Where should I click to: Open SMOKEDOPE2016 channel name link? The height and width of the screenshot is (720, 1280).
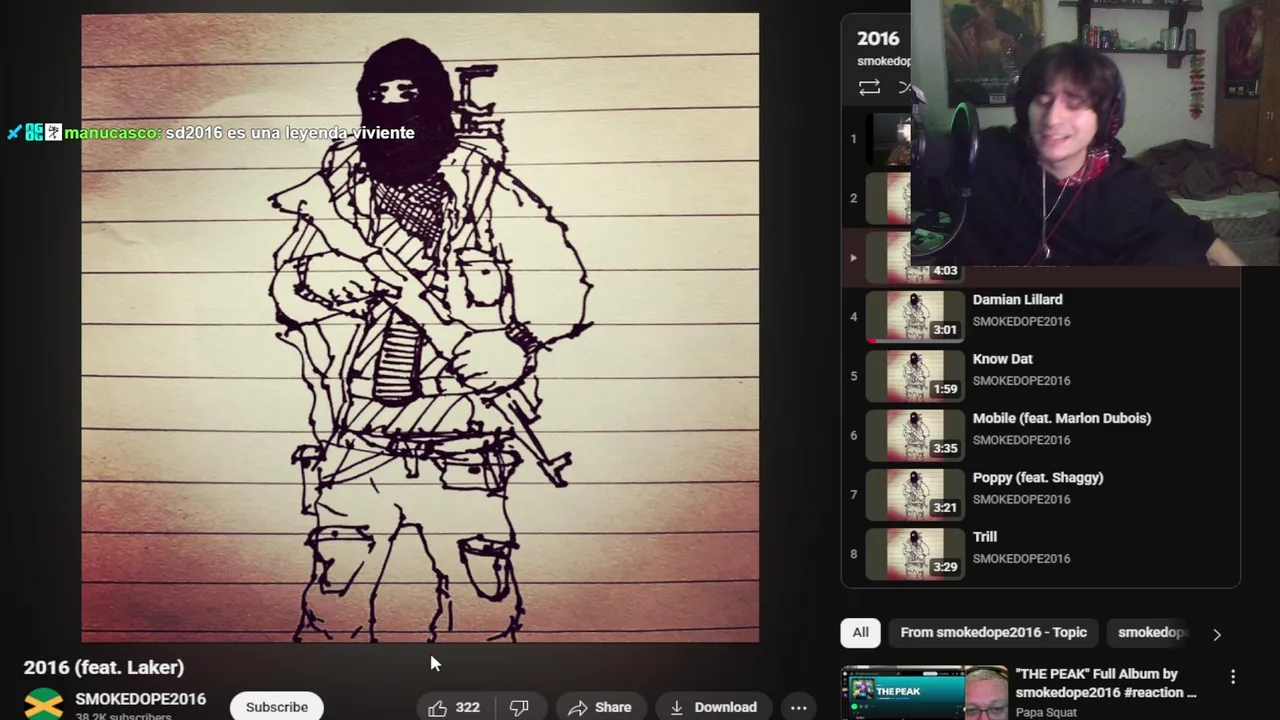140,699
